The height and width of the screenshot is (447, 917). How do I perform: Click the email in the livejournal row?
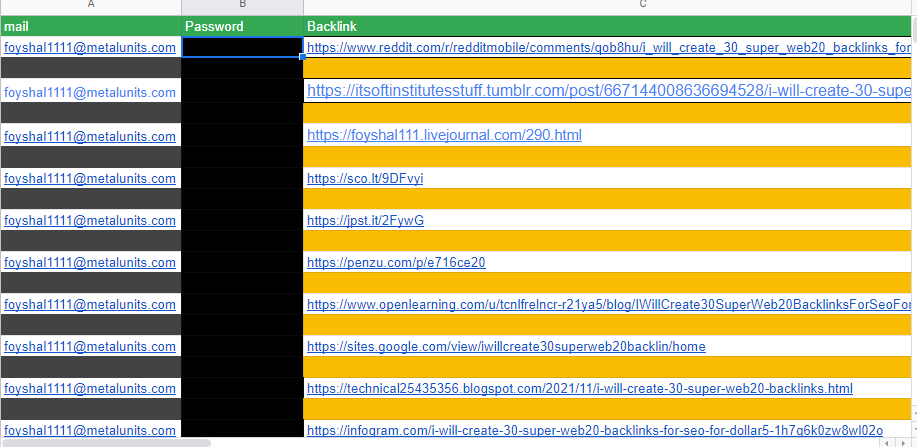[89, 136]
